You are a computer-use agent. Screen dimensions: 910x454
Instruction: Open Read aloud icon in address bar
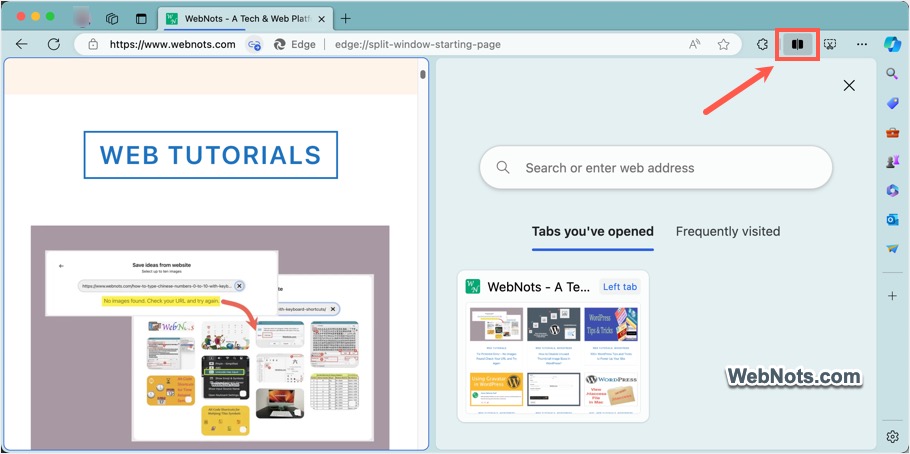[695, 44]
